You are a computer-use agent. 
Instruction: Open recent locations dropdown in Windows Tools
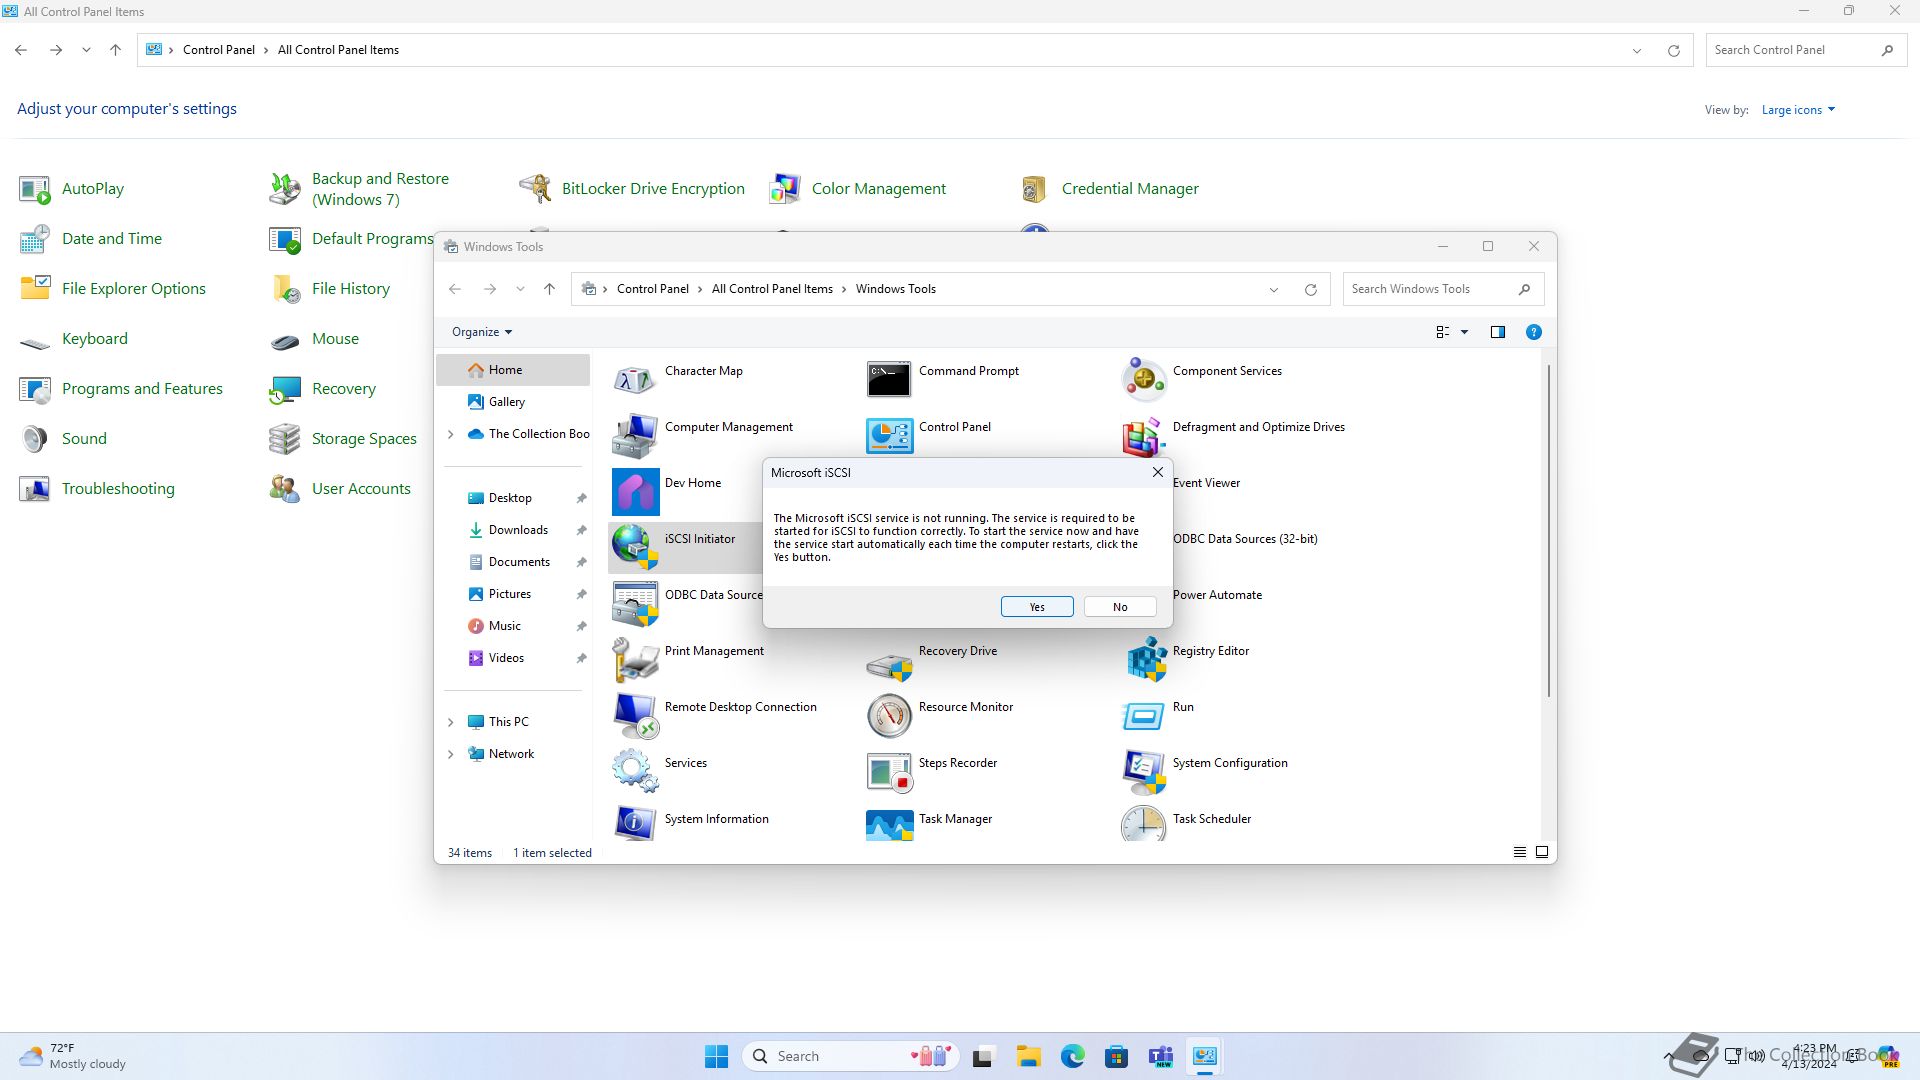pyautogui.click(x=520, y=289)
